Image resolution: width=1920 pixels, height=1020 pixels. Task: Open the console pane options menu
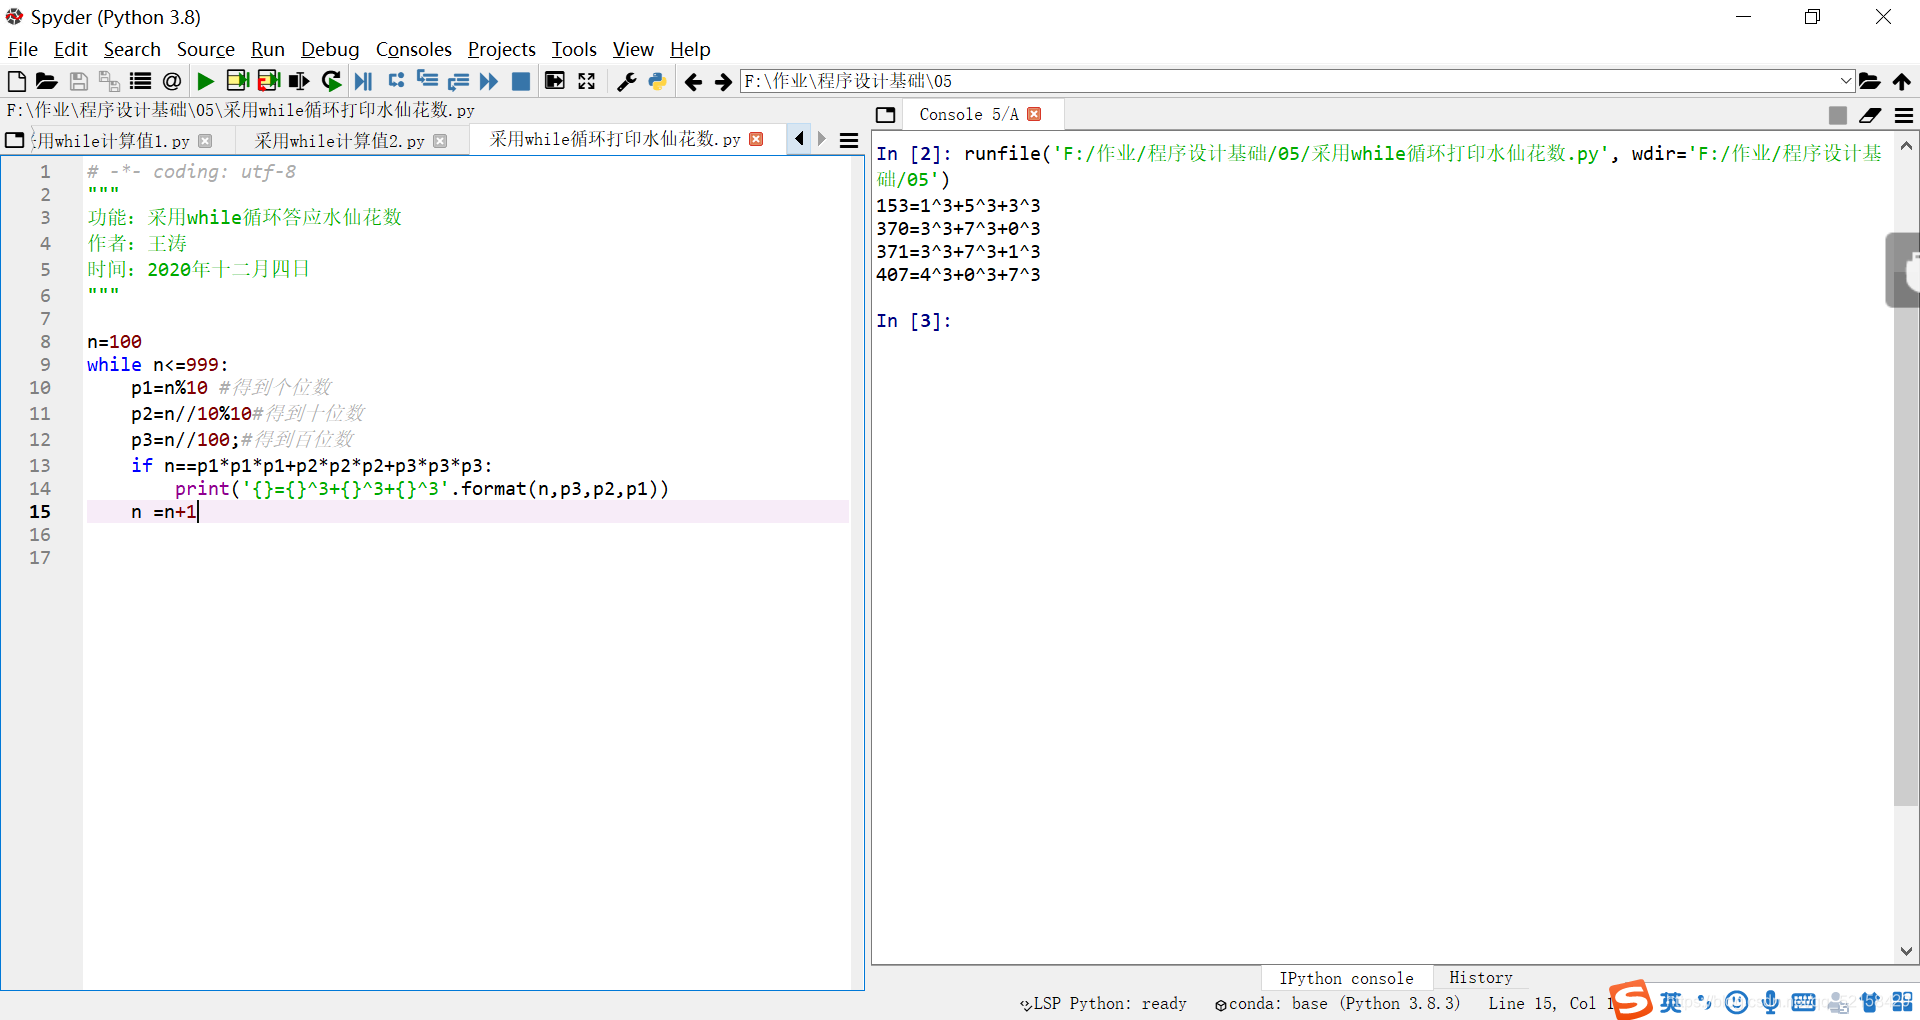tap(1904, 115)
